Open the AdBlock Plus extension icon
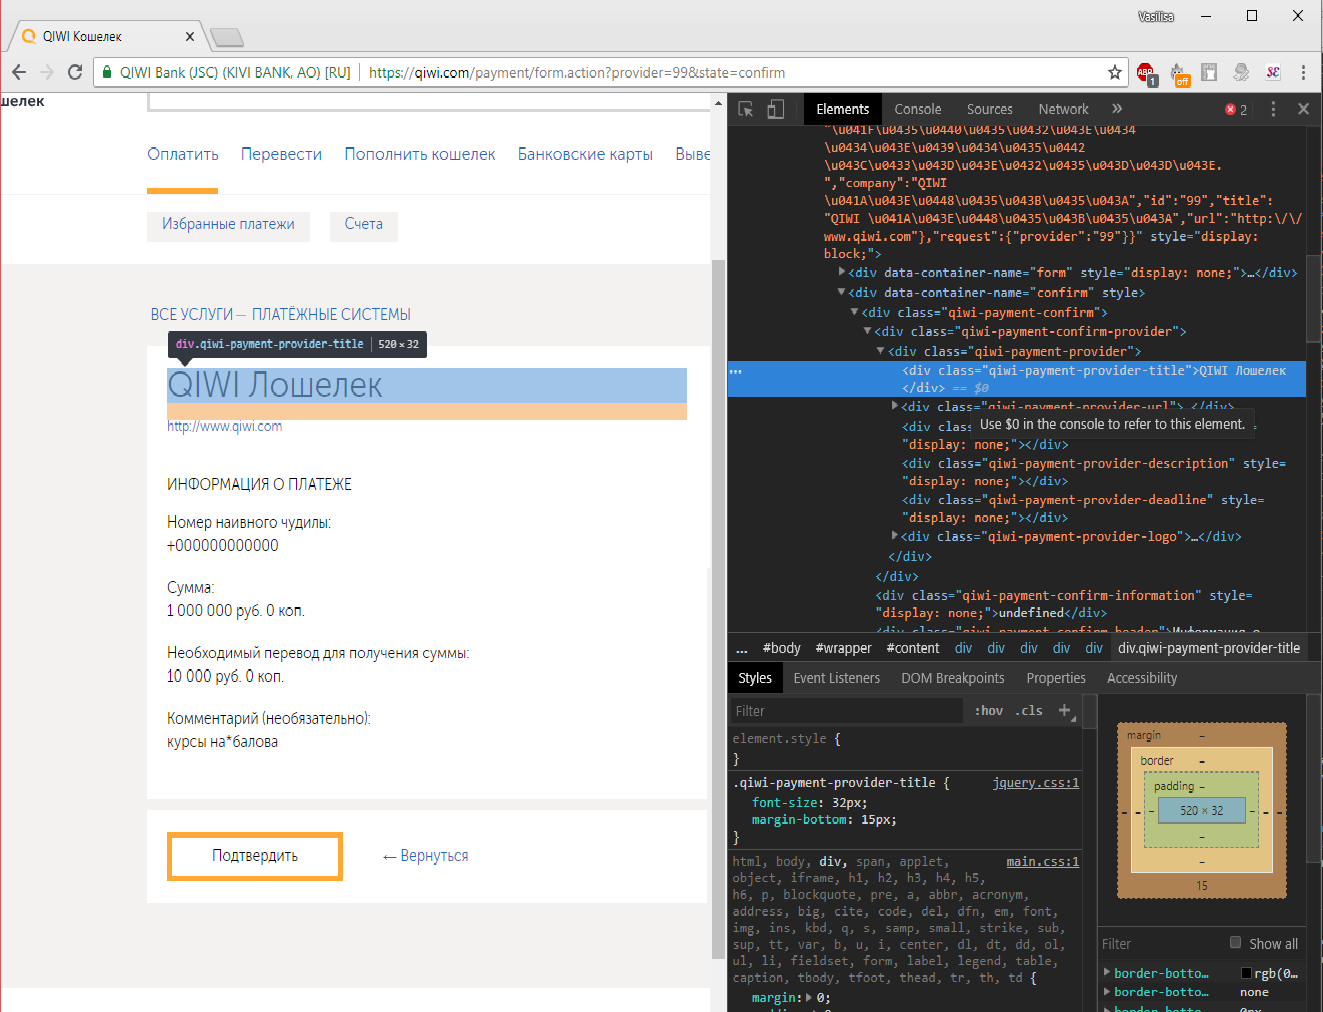The image size is (1323, 1012). point(1146,73)
